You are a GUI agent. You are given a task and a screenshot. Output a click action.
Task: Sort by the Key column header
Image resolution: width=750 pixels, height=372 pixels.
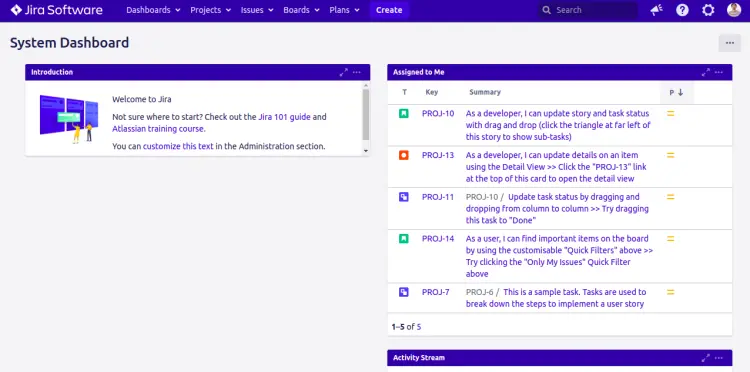point(431,92)
